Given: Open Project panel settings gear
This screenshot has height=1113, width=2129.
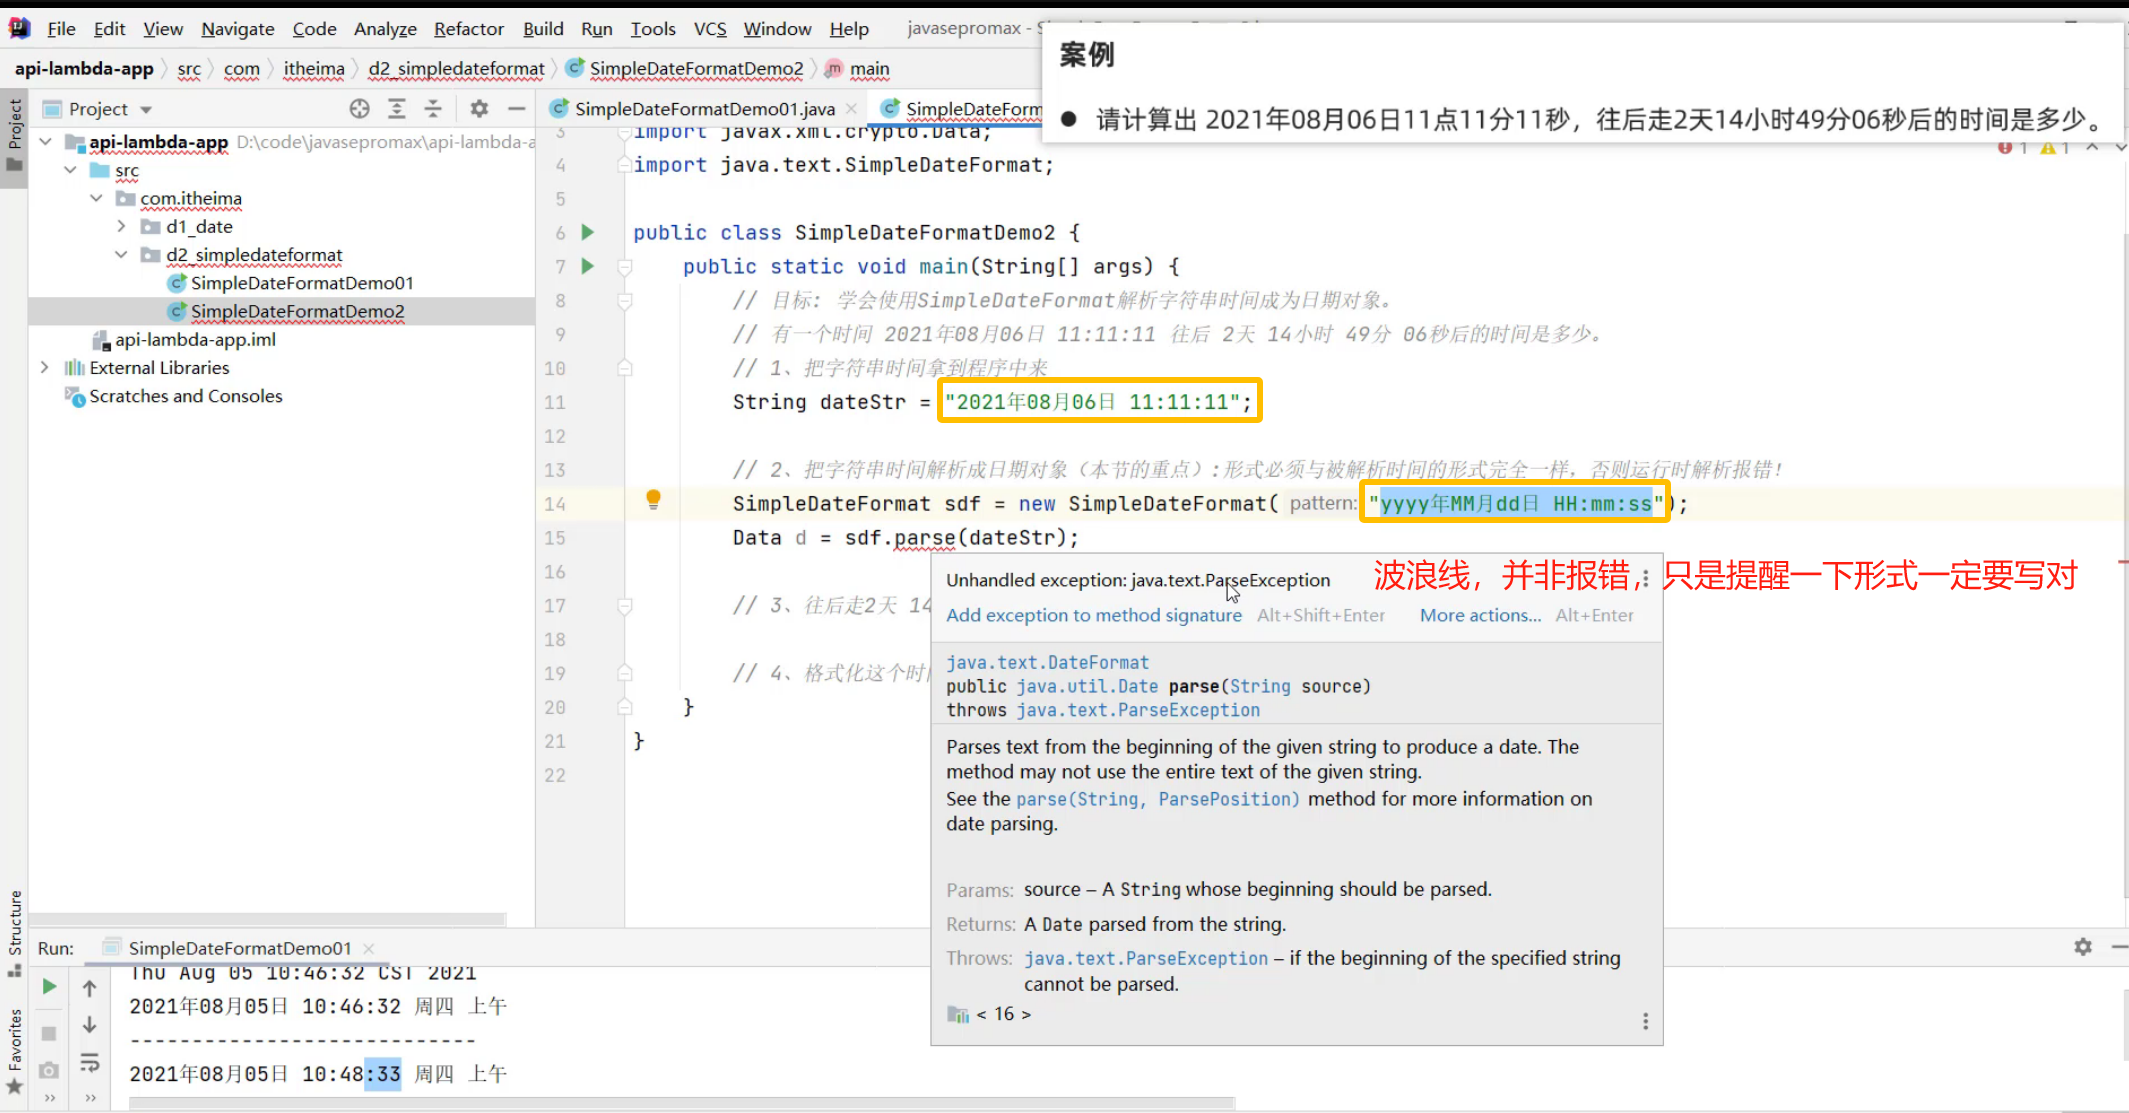Looking at the screenshot, I should pyautogui.click(x=479, y=109).
